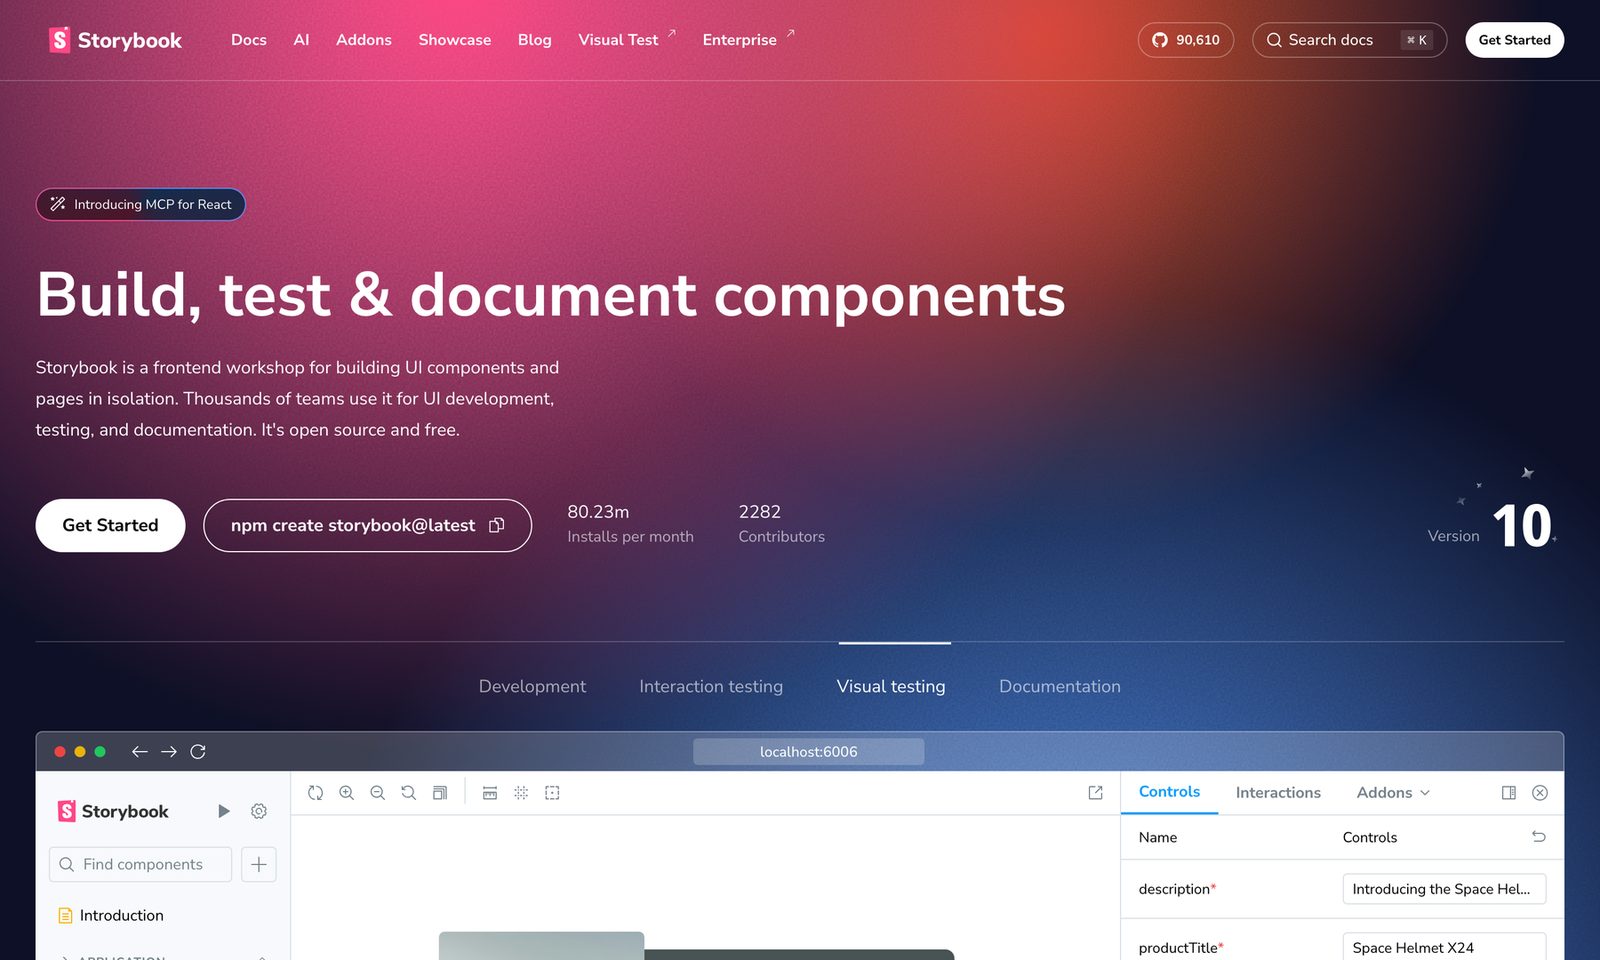Toggle the grid overlay in the toolbar
Screen dimensions: 1600x960
[x=521, y=793]
